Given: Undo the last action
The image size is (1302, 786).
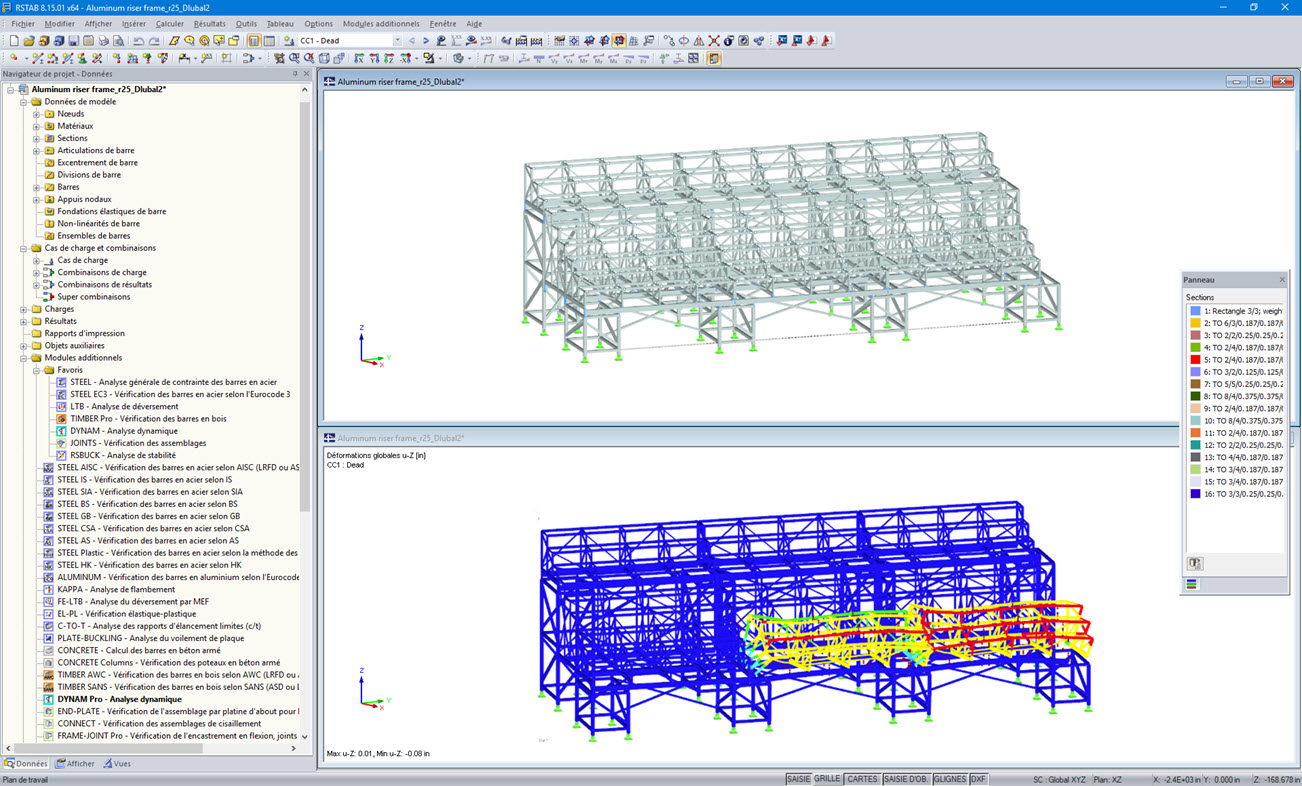Looking at the screenshot, I should coord(139,41).
